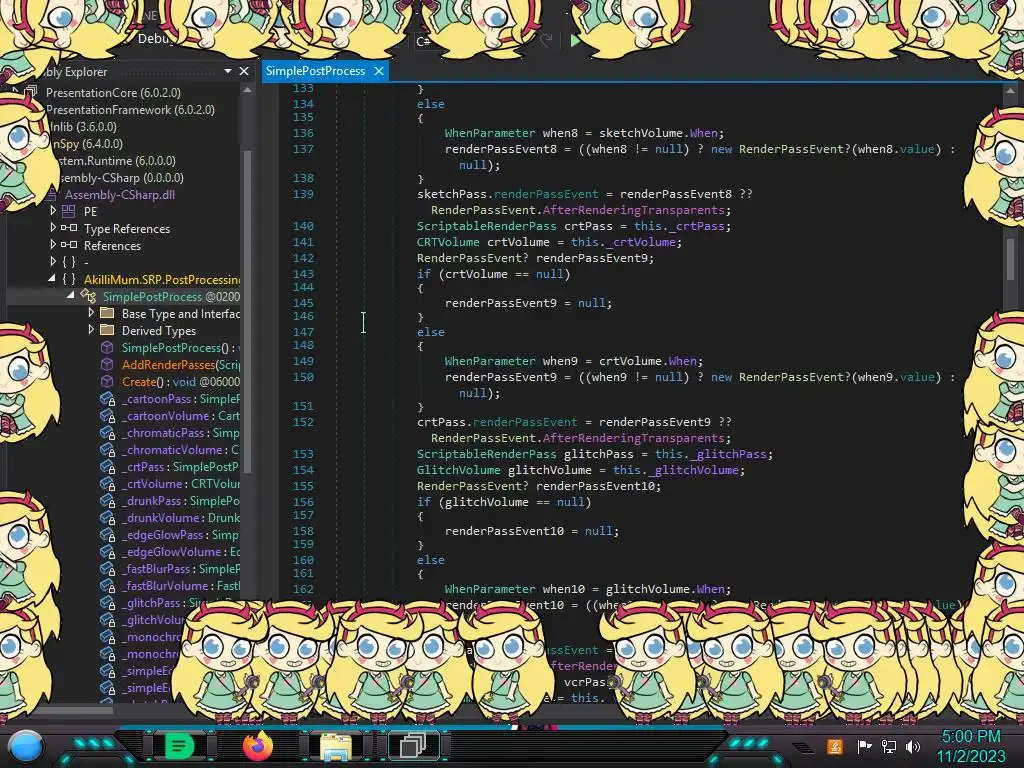This screenshot has width=1024, height=768.
Task: Click WhenParameter type on line 149
Action: click(490, 360)
